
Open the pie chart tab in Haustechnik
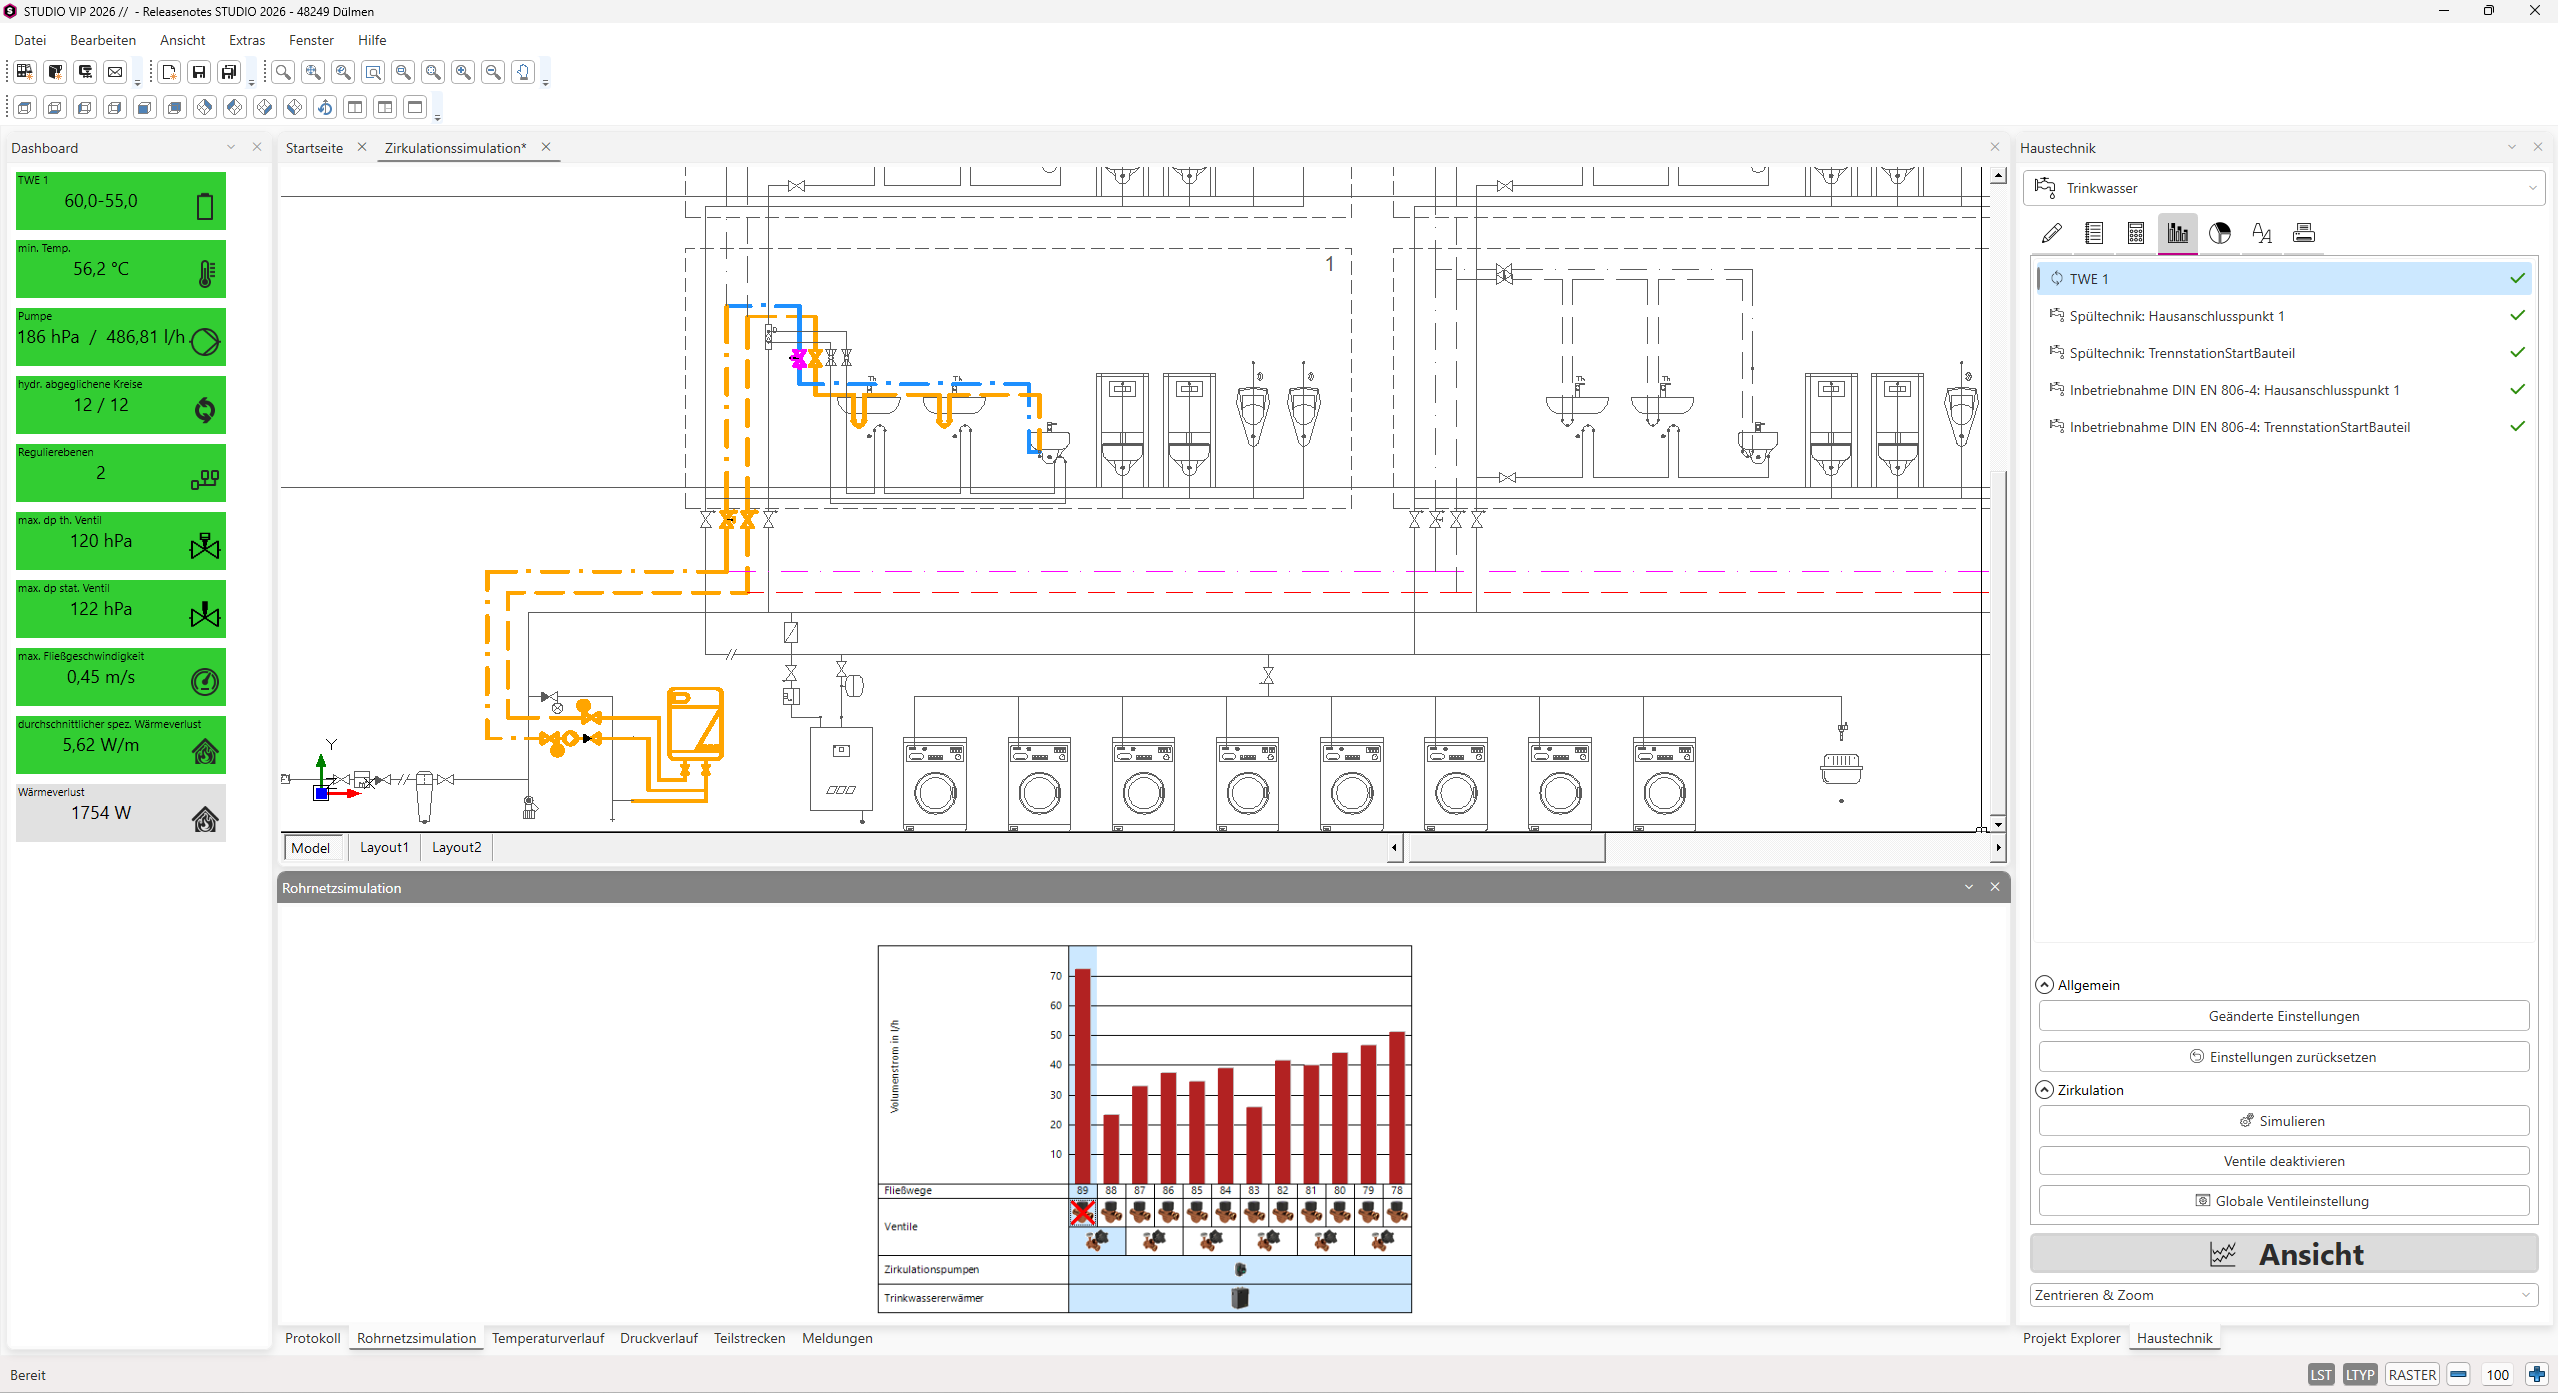2220,234
